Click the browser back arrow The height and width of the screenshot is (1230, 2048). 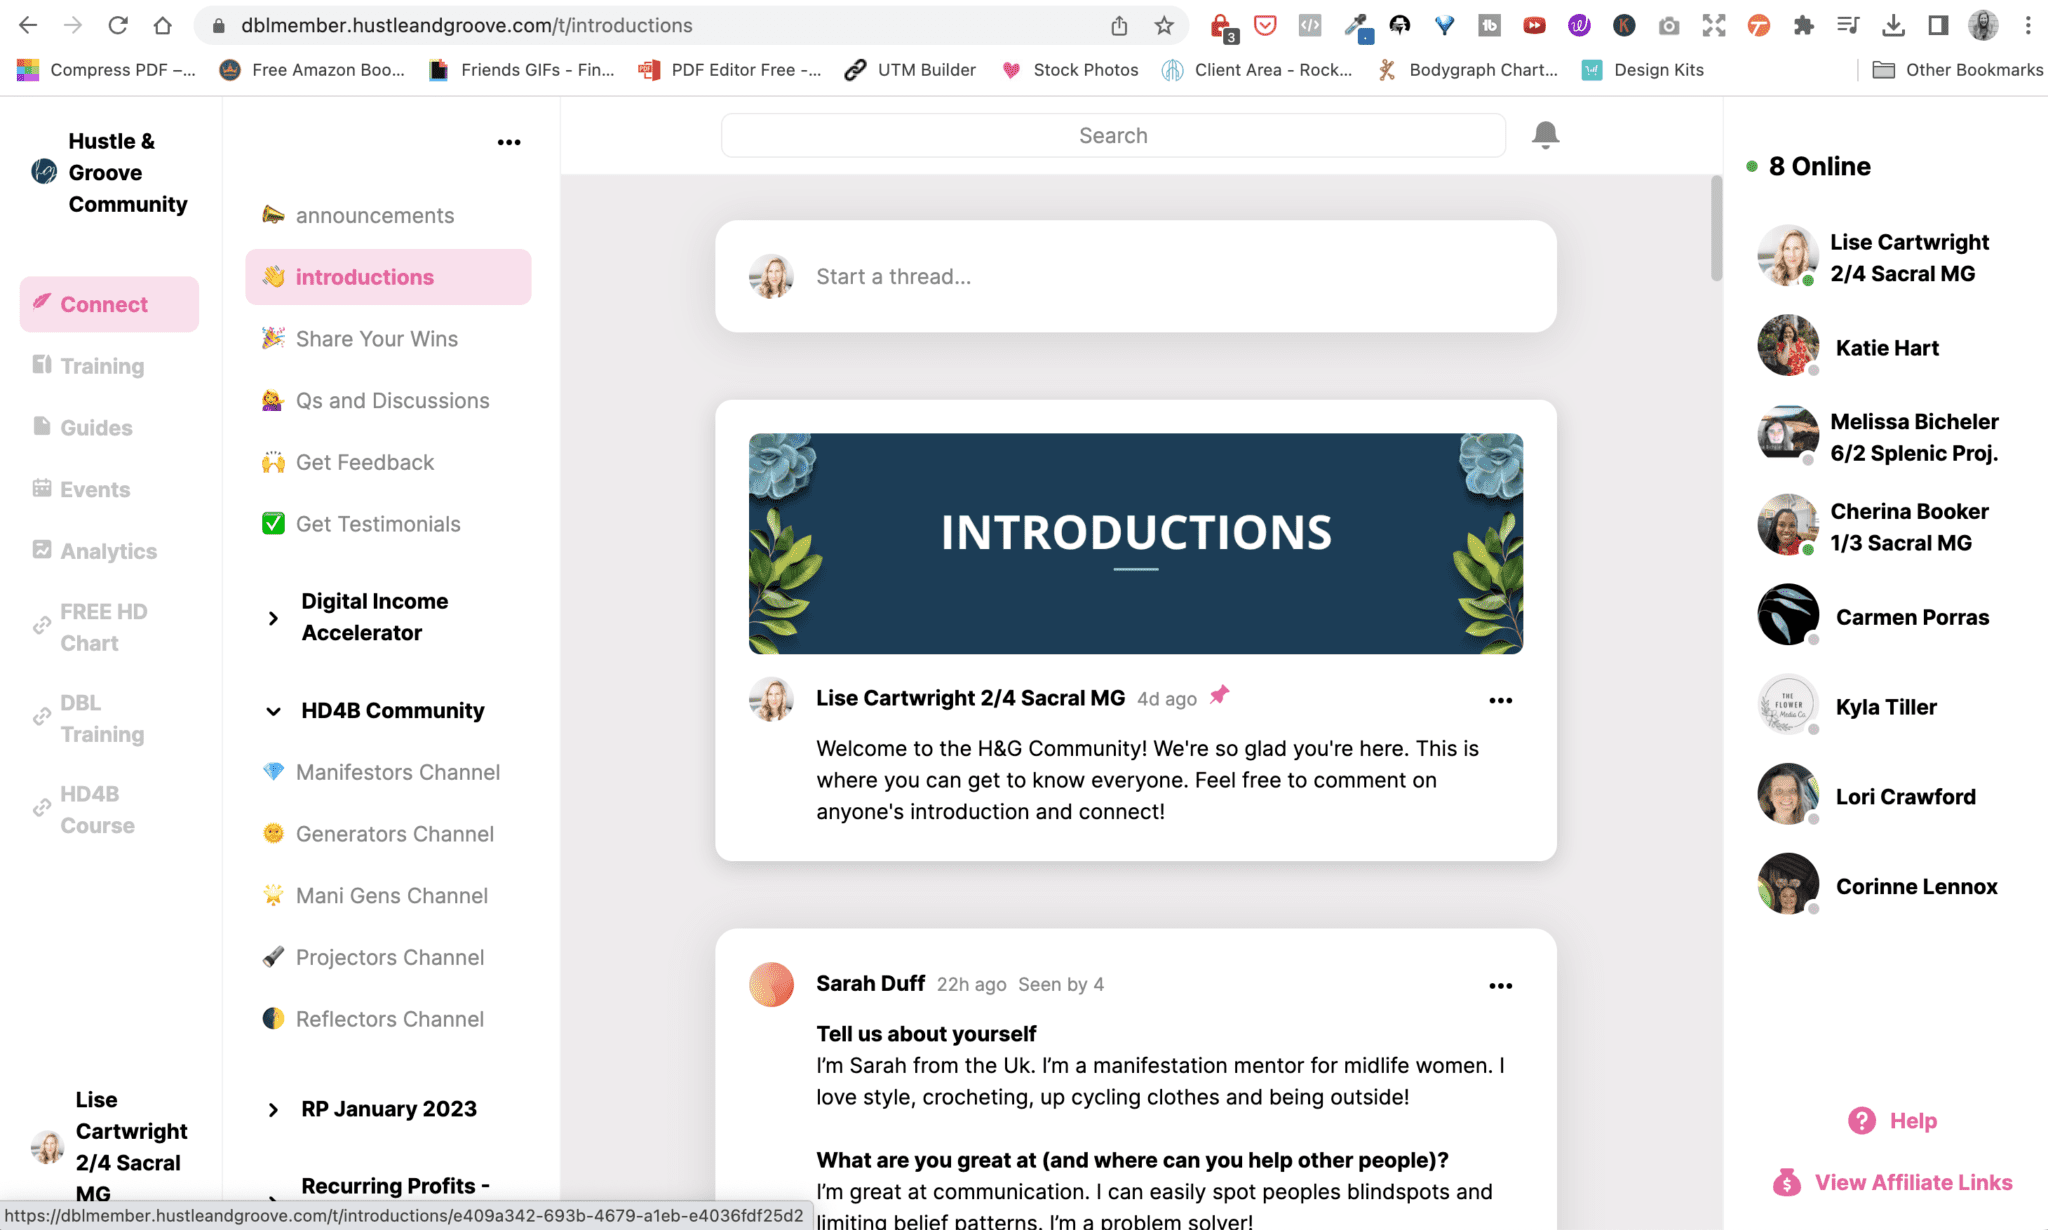[x=28, y=25]
